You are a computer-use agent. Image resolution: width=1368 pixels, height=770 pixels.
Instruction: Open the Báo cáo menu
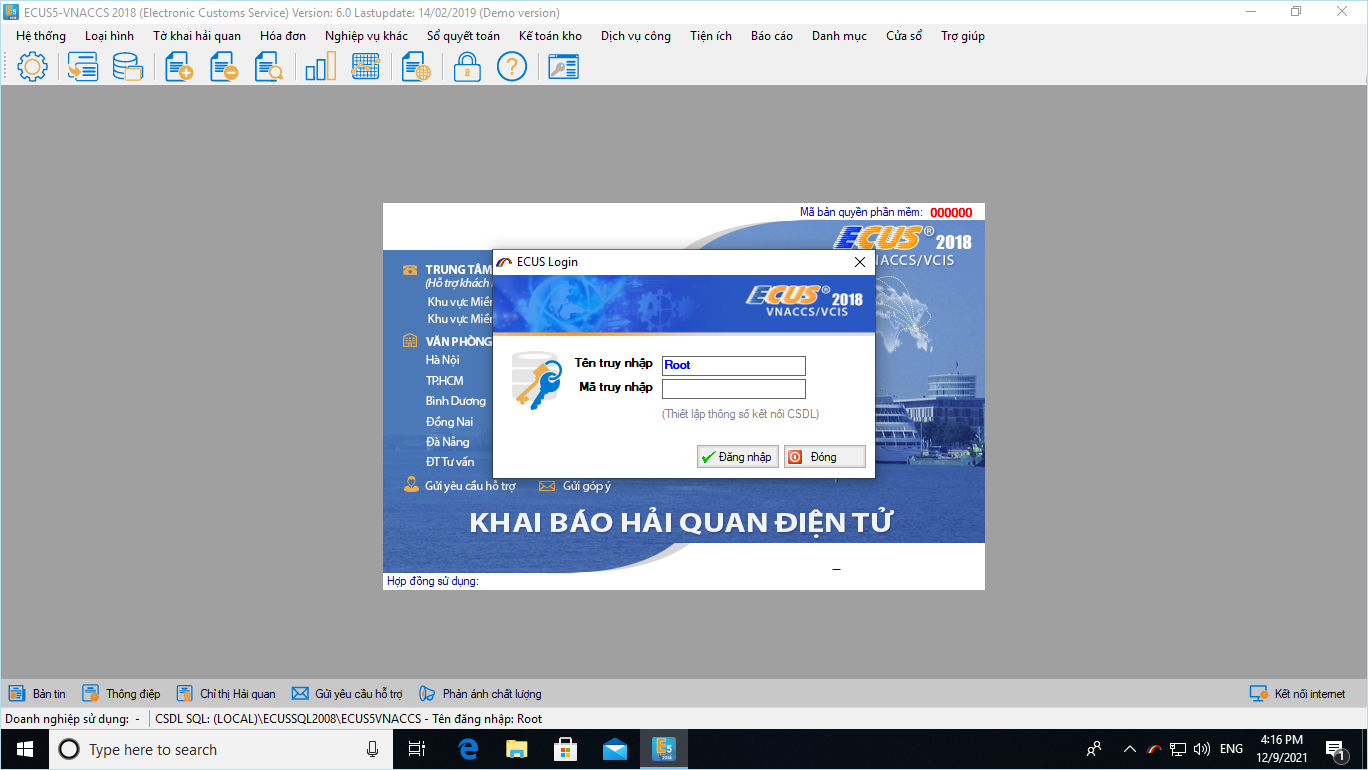772,36
